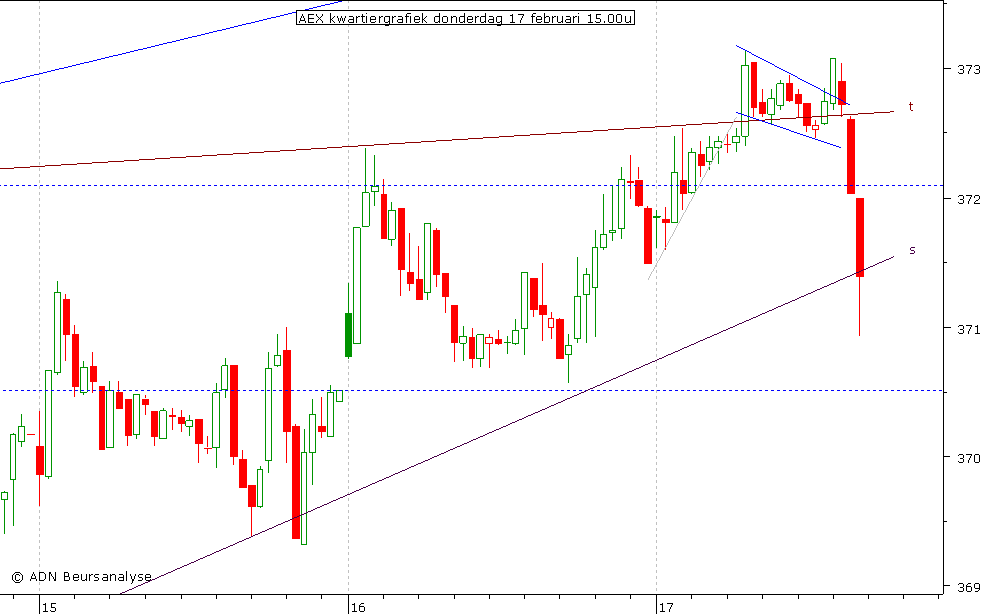The width and height of the screenshot is (984, 614).
Task: Click the trendline label t
Action: 911,107
